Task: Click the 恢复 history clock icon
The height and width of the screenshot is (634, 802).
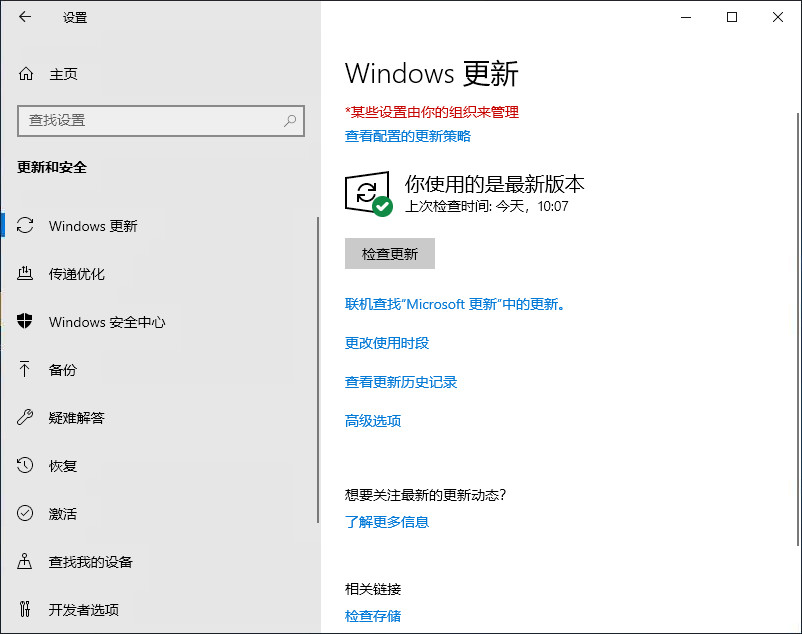Action: [x=25, y=465]
